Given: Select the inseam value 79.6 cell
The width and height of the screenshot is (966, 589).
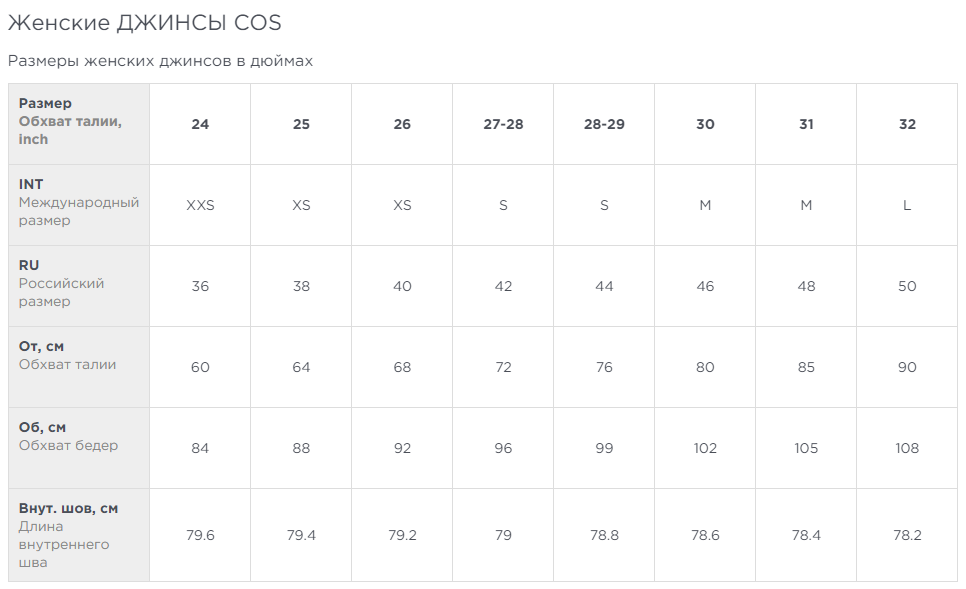Looking at the screenshot, I should point(200,535).
